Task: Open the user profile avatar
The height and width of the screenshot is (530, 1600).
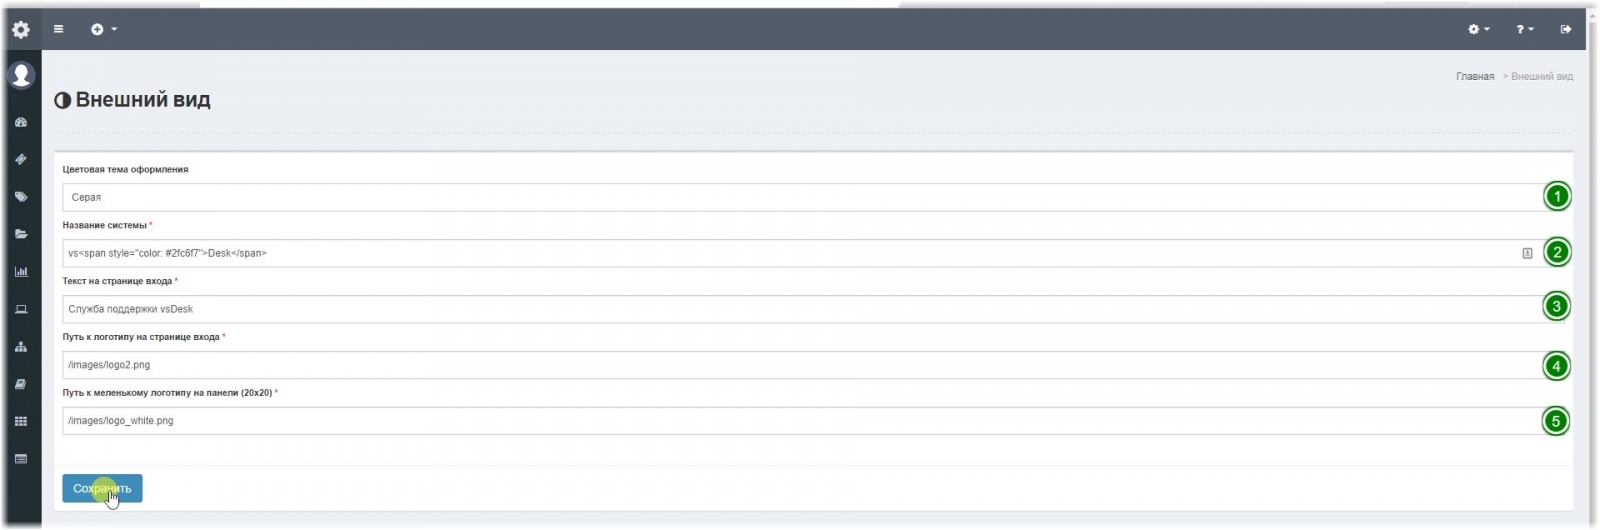Action: pyautogui.click(x=21, y=75)
